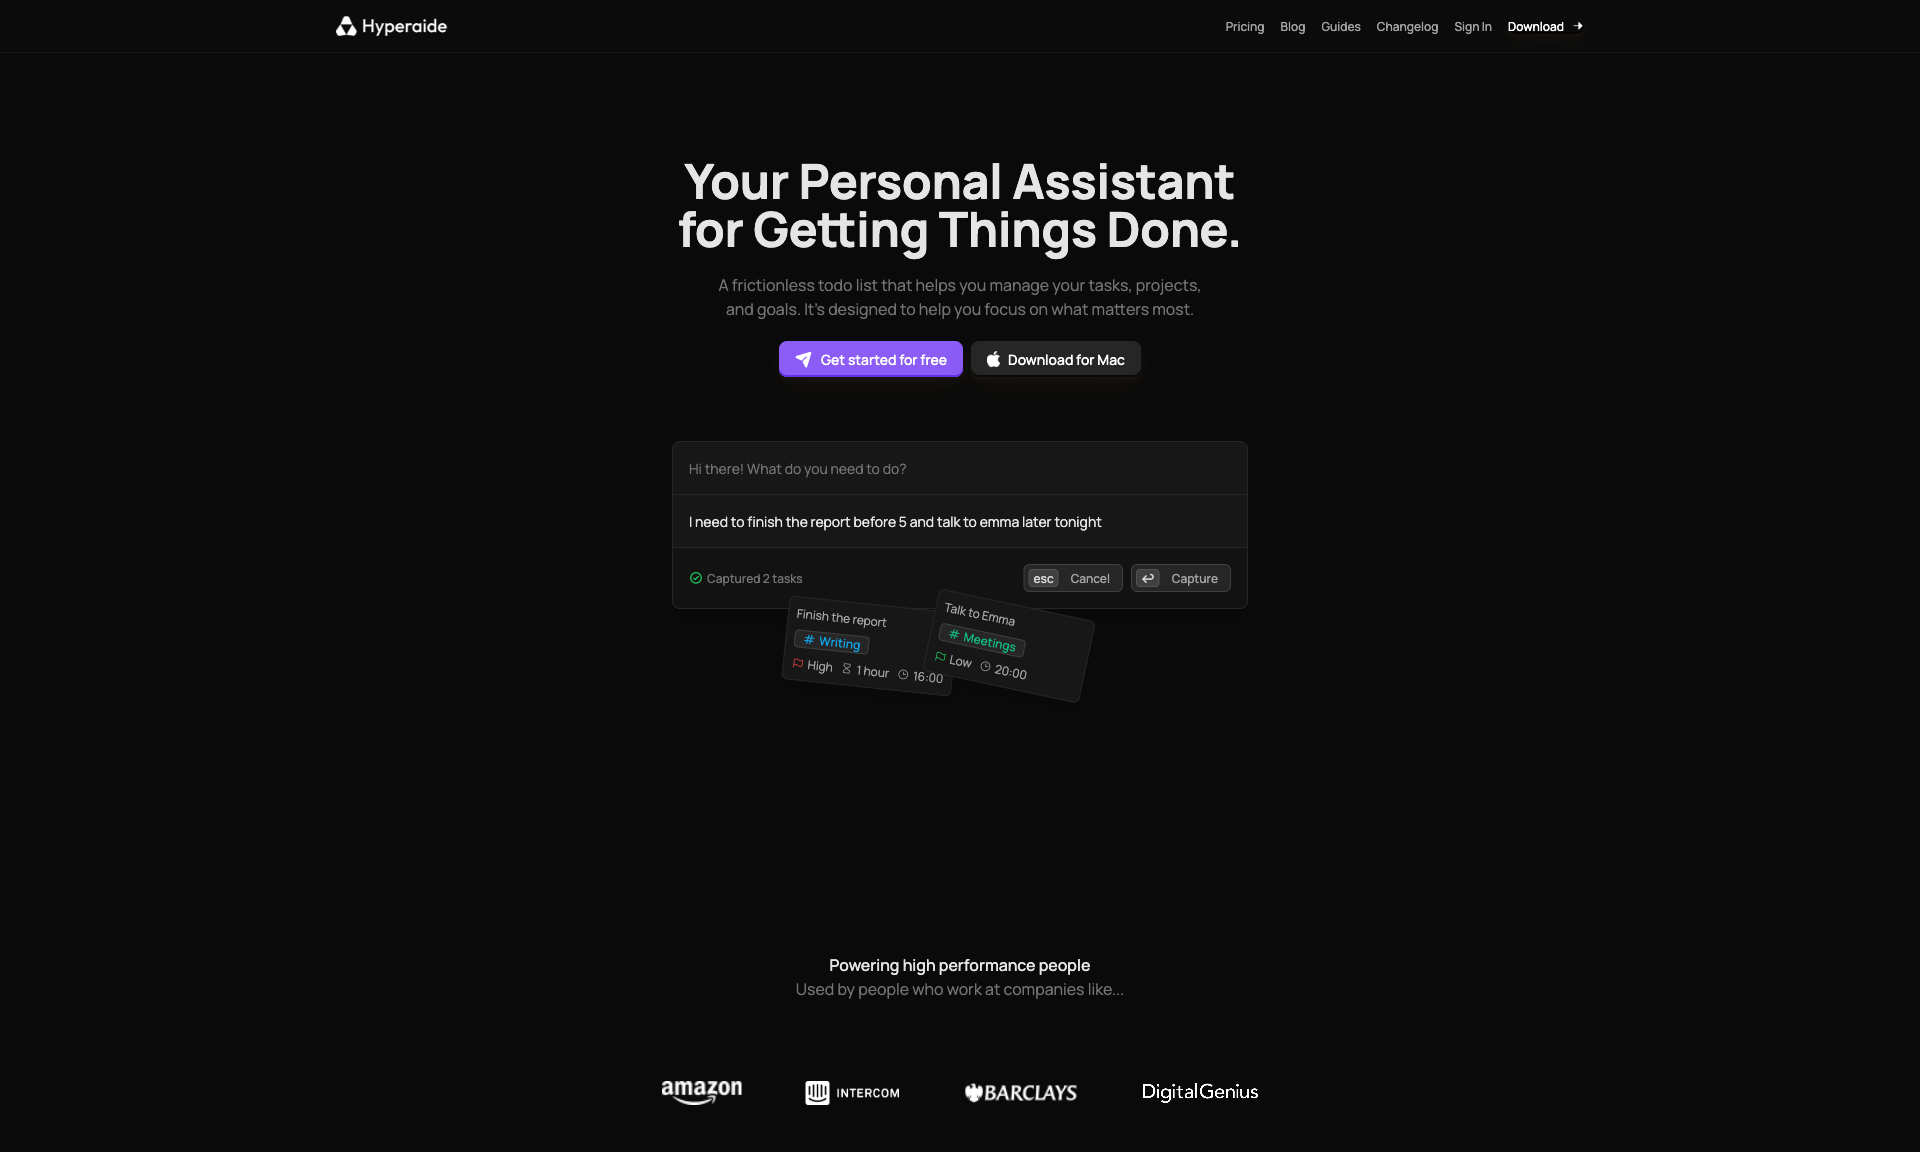Click the task input field area
Screen dimensions: 1920x1152
click(959, 521)
